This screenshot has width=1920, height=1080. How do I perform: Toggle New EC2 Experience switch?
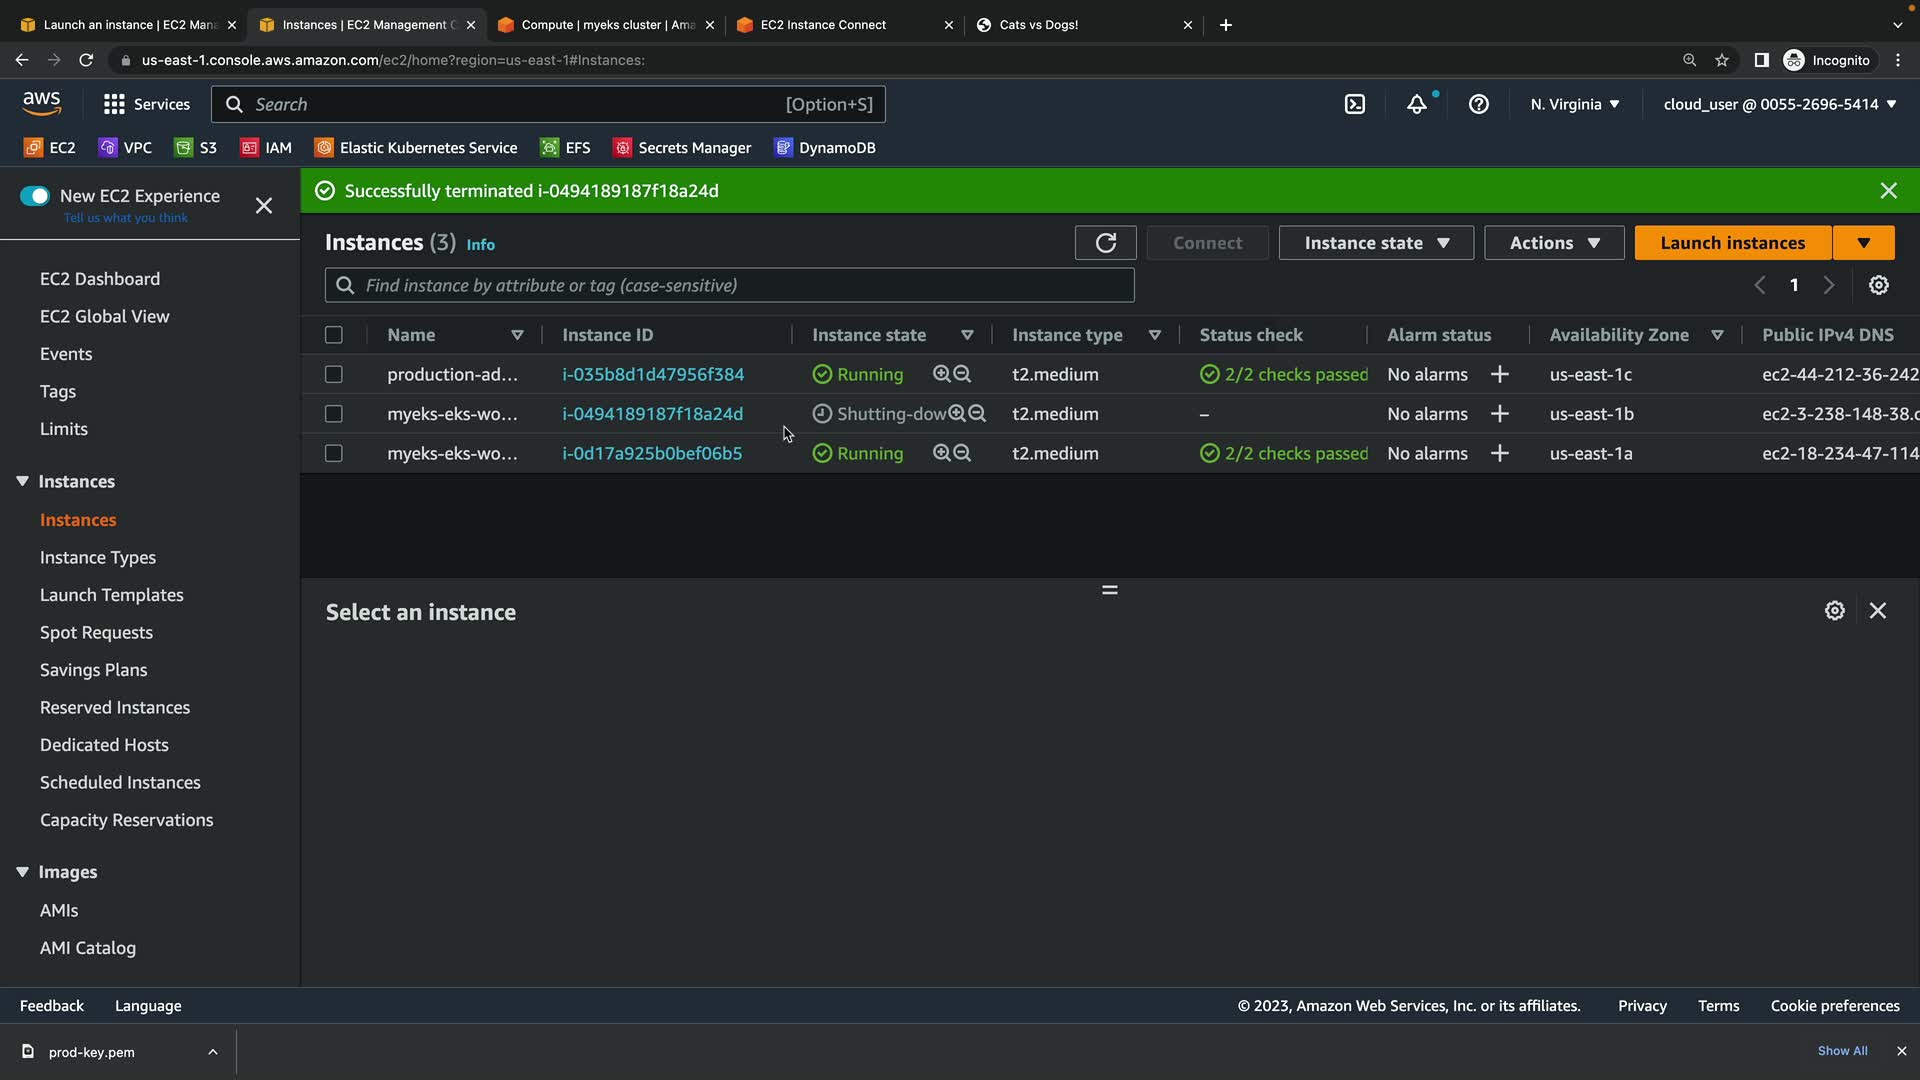35,196
